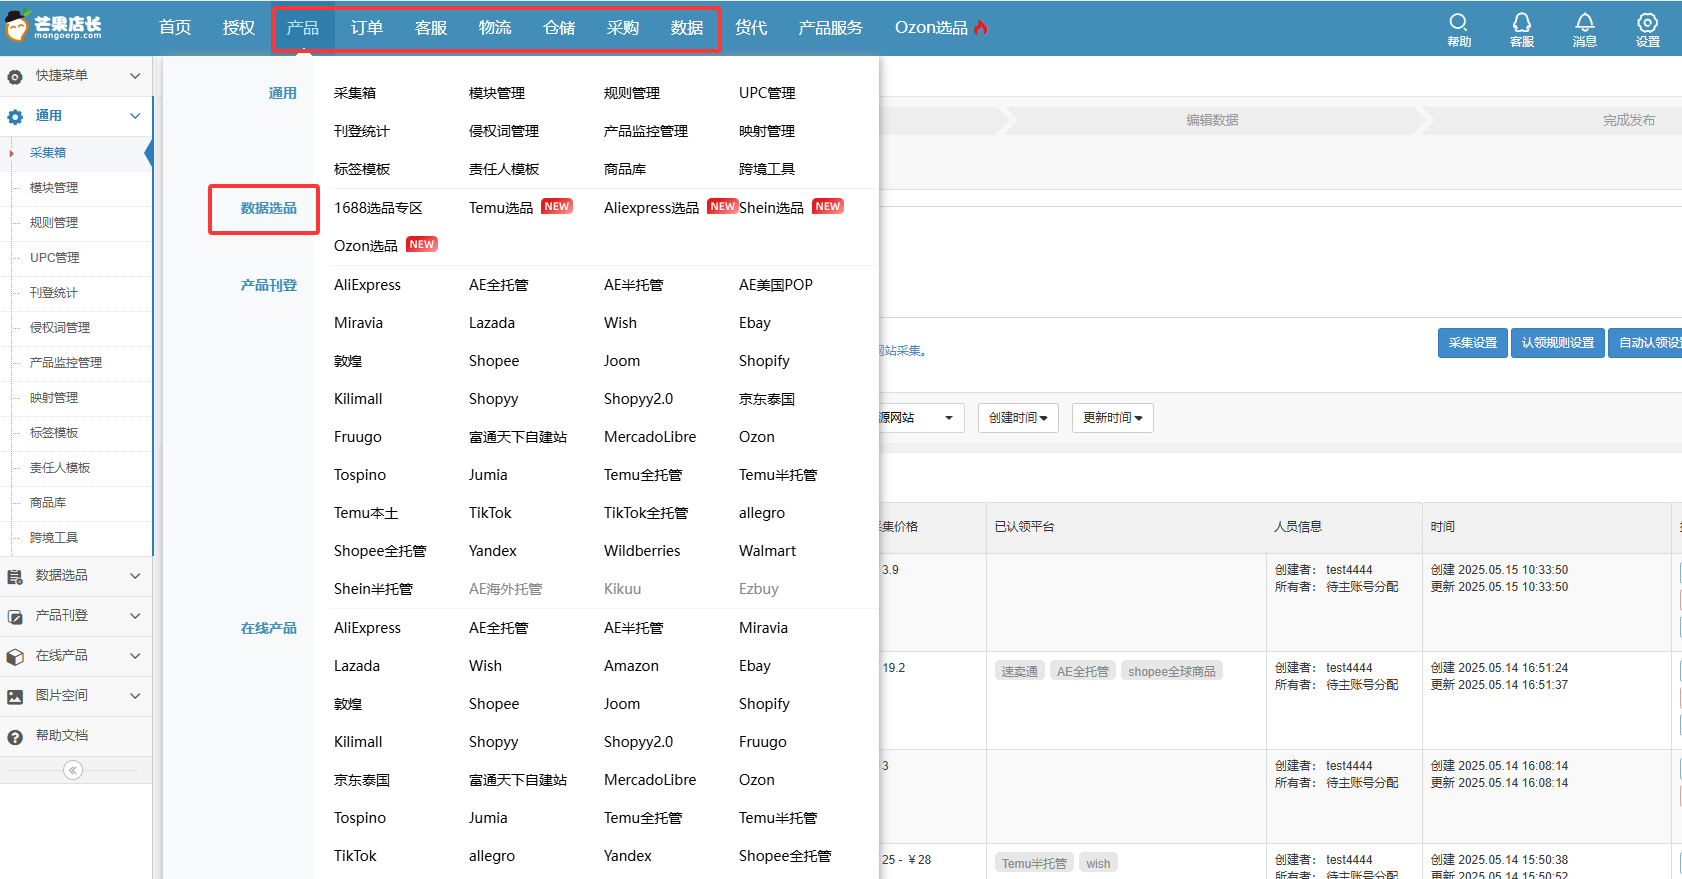Expand the 在线产品 sidebar chevron
The width and height of the screenshot is (1682, 879).
(135, 656)
